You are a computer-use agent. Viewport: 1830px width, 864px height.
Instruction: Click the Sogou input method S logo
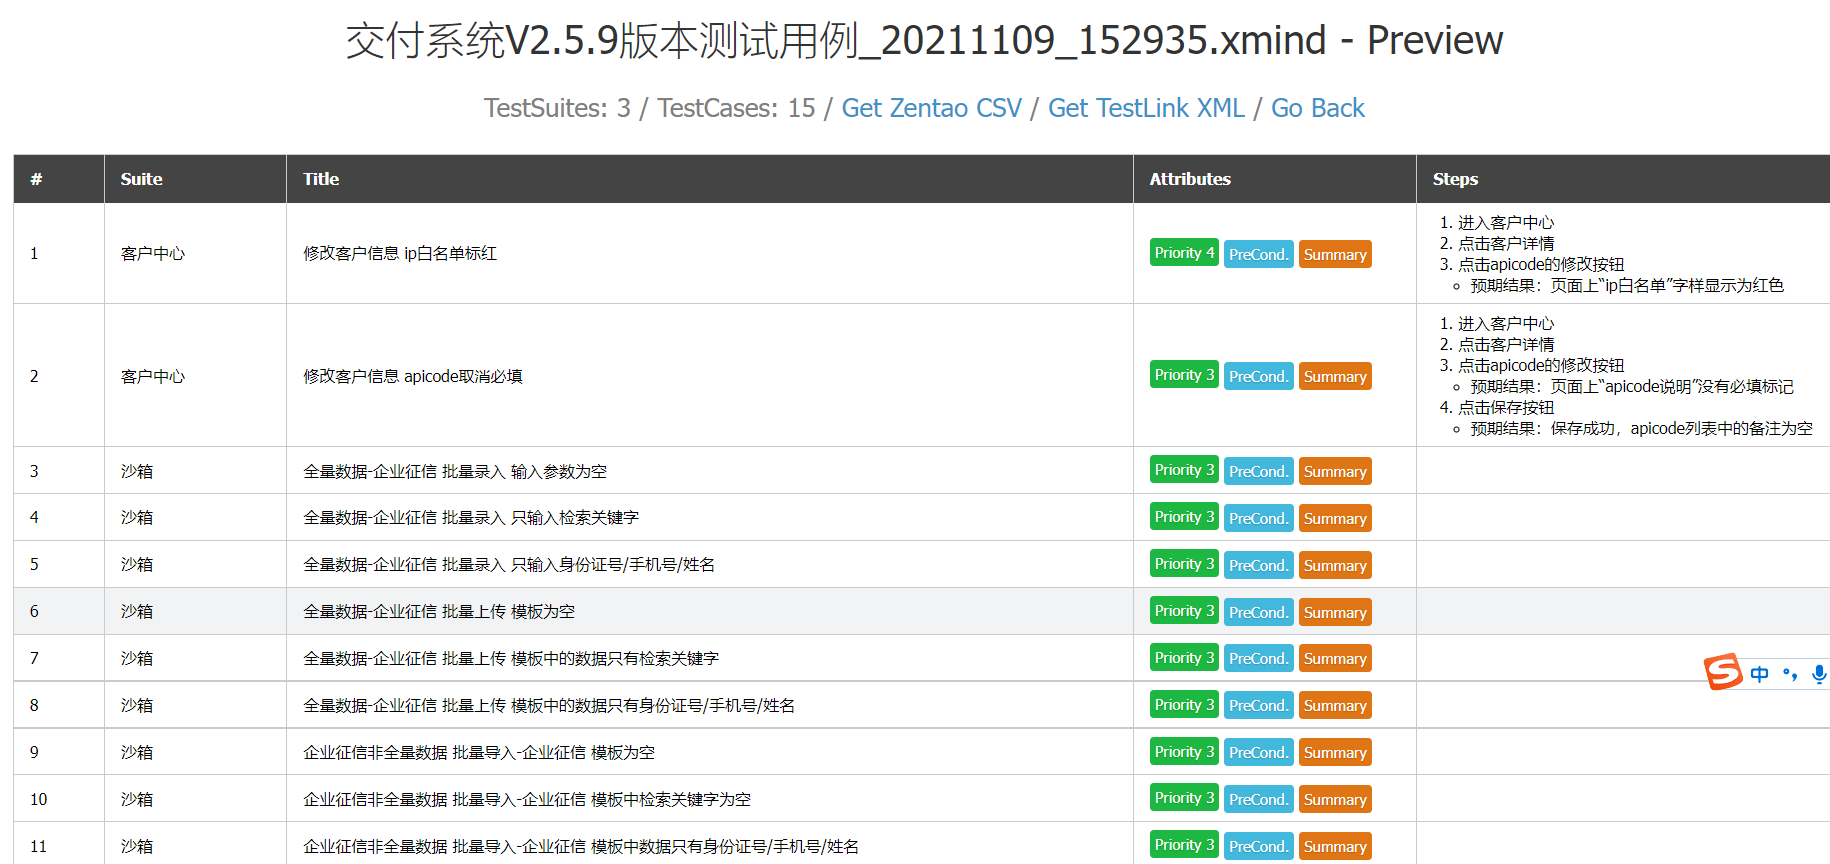(x=1723, y=672)
